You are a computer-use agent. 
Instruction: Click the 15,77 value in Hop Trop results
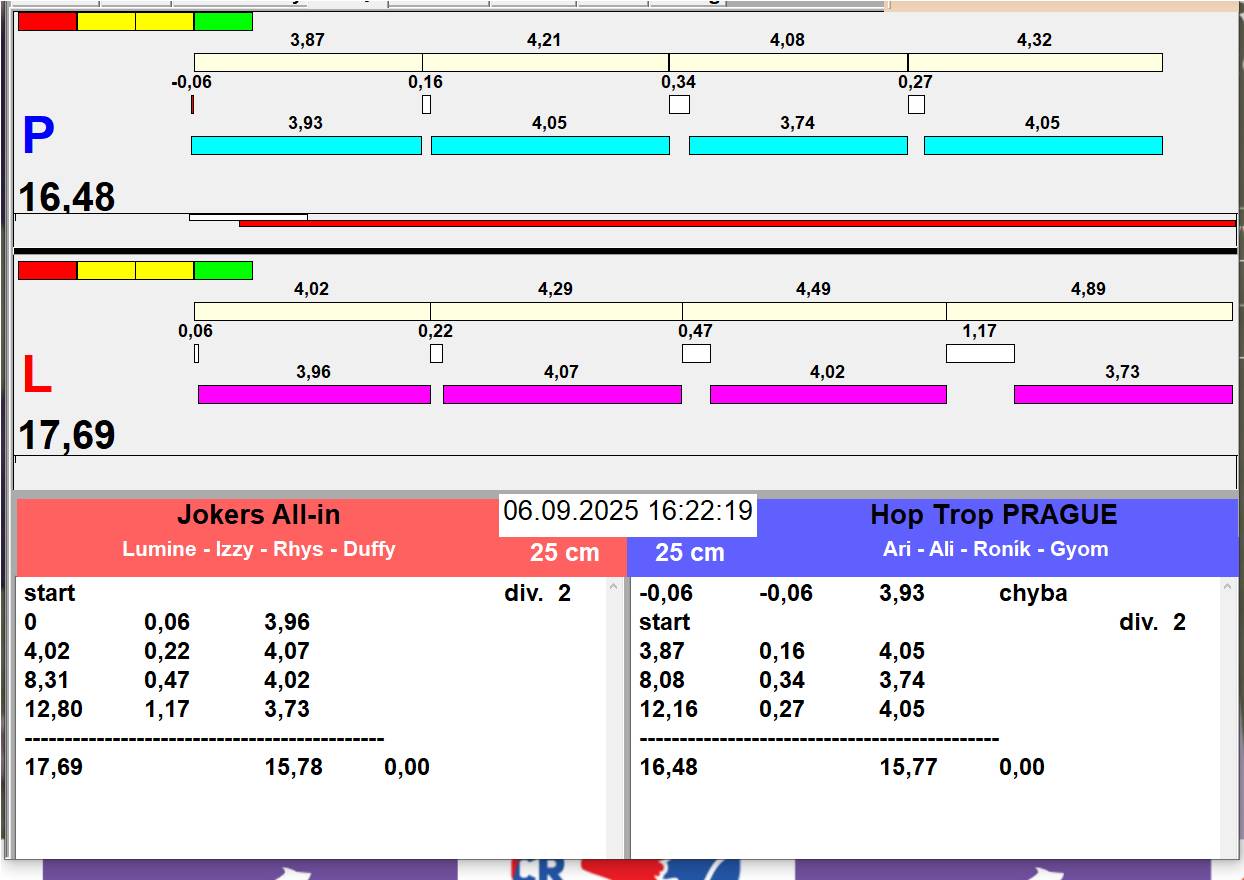pos(909,767)
